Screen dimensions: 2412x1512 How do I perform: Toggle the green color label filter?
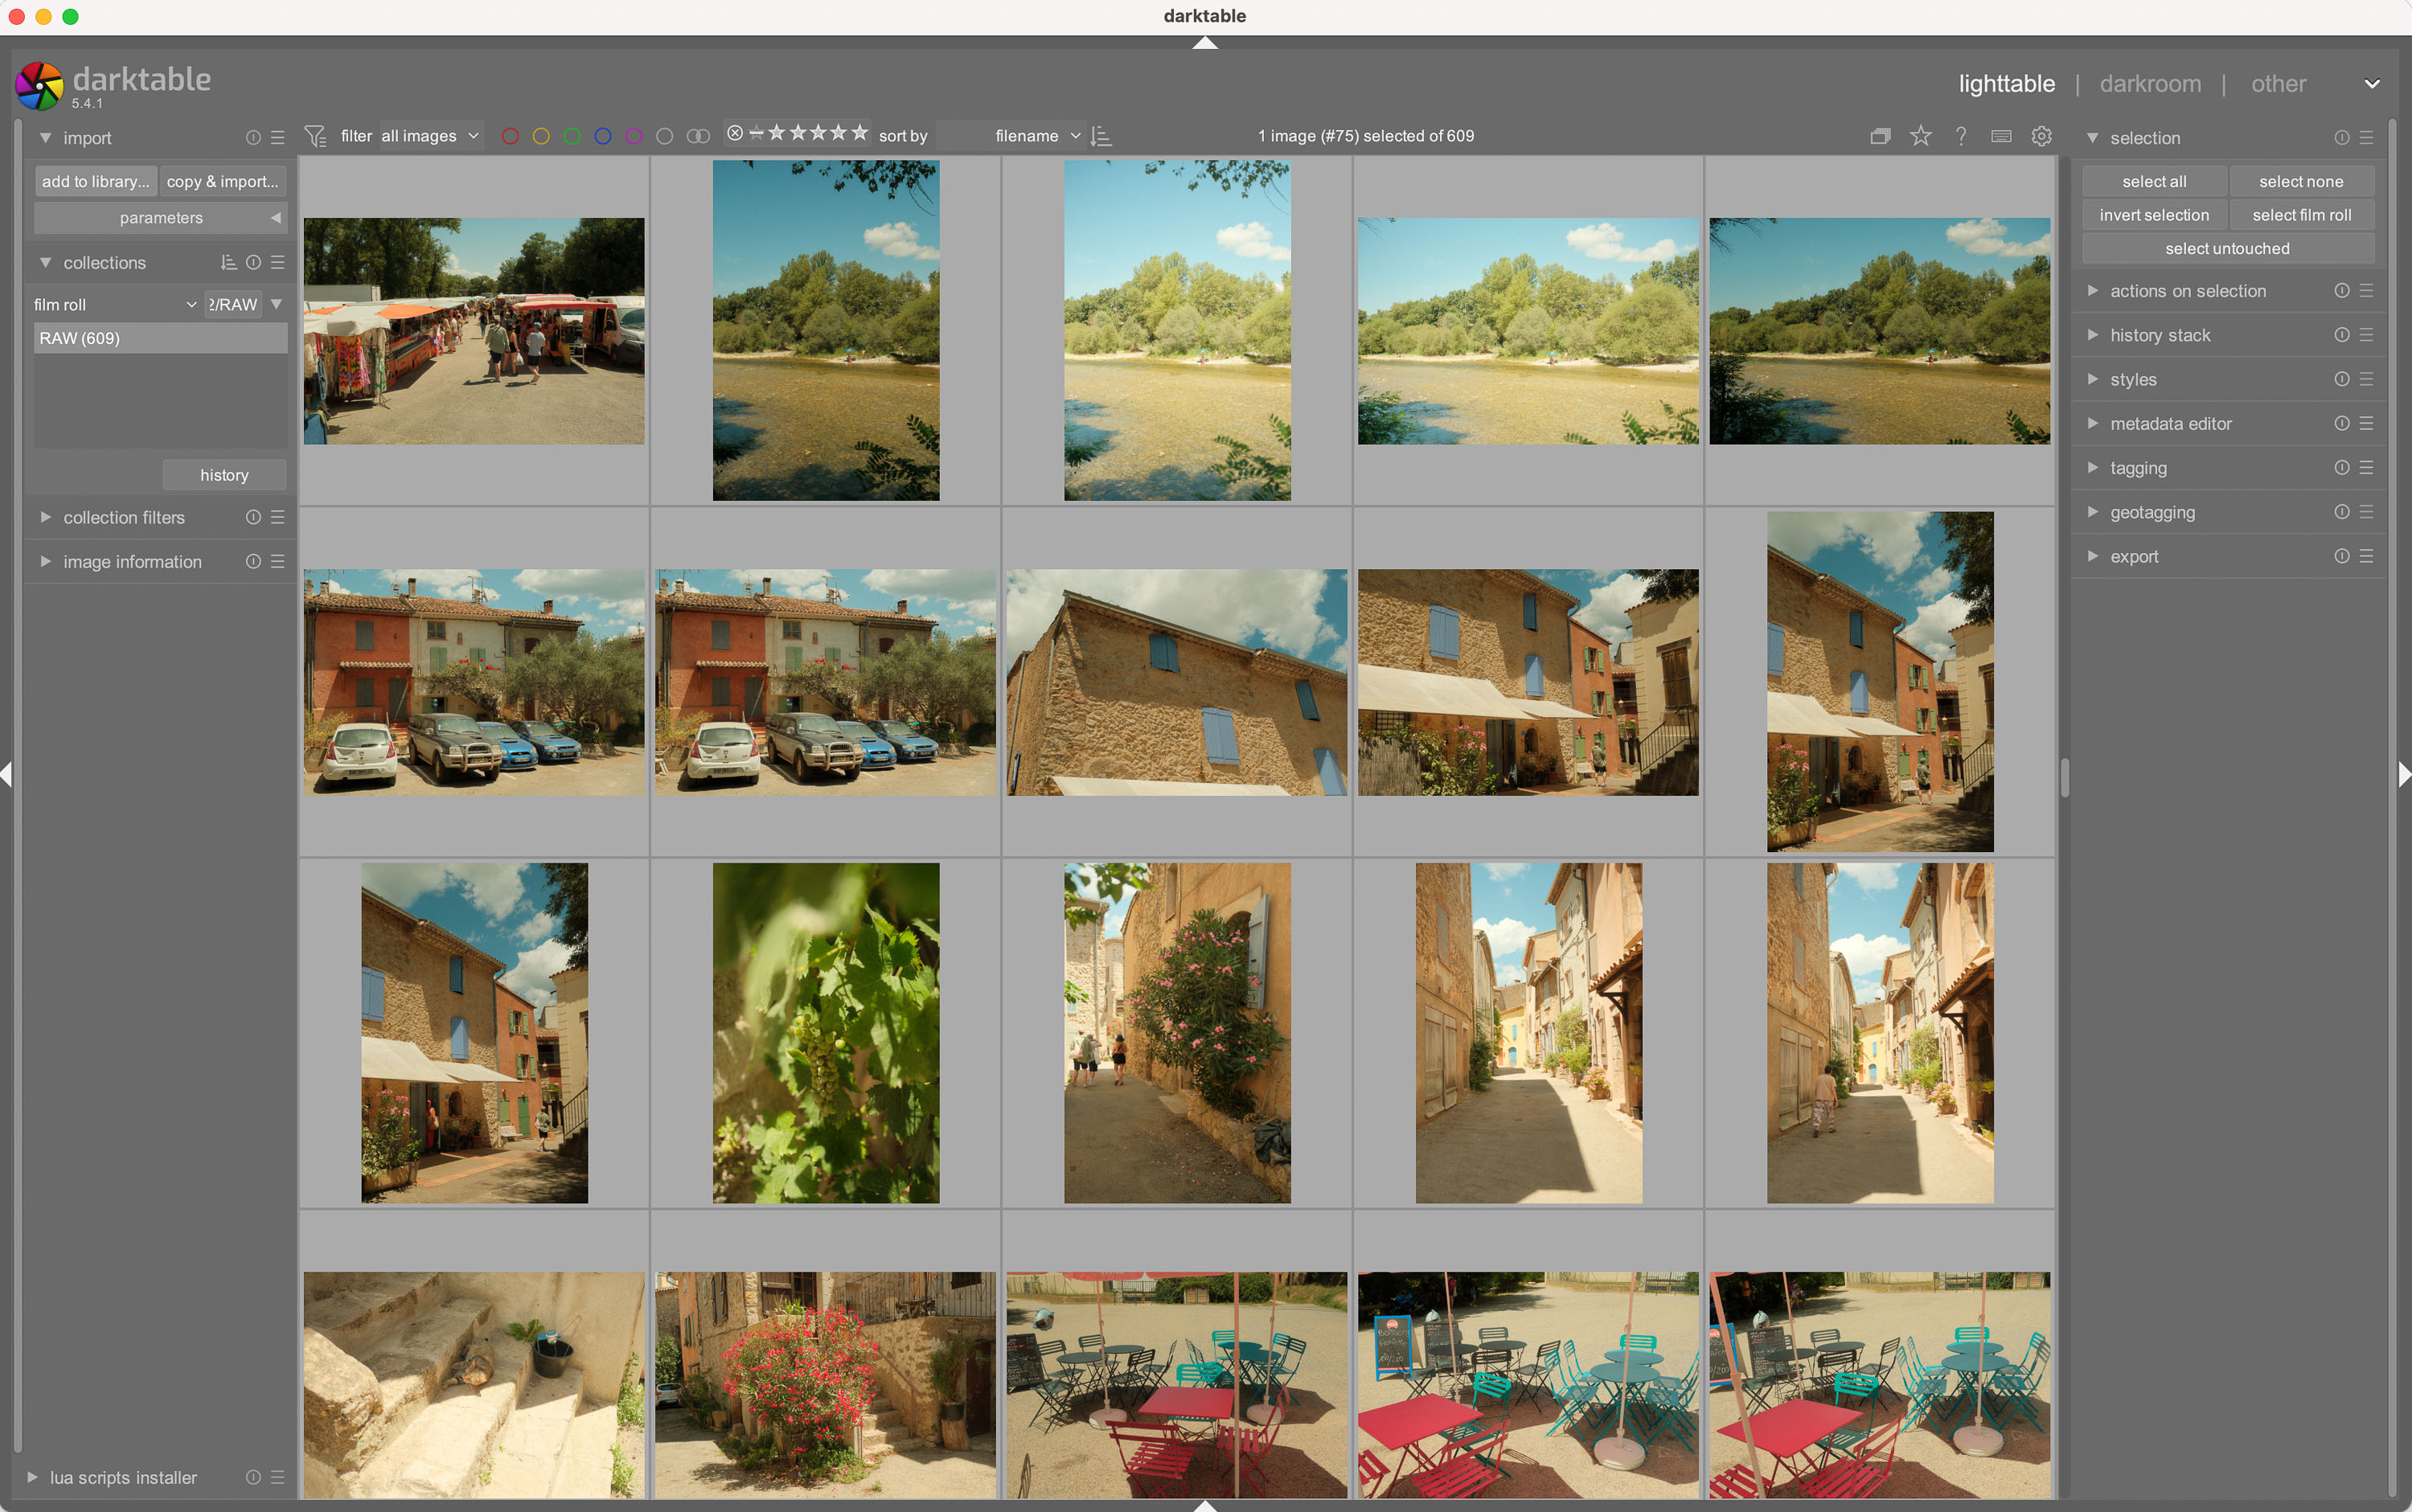[572, 136]
